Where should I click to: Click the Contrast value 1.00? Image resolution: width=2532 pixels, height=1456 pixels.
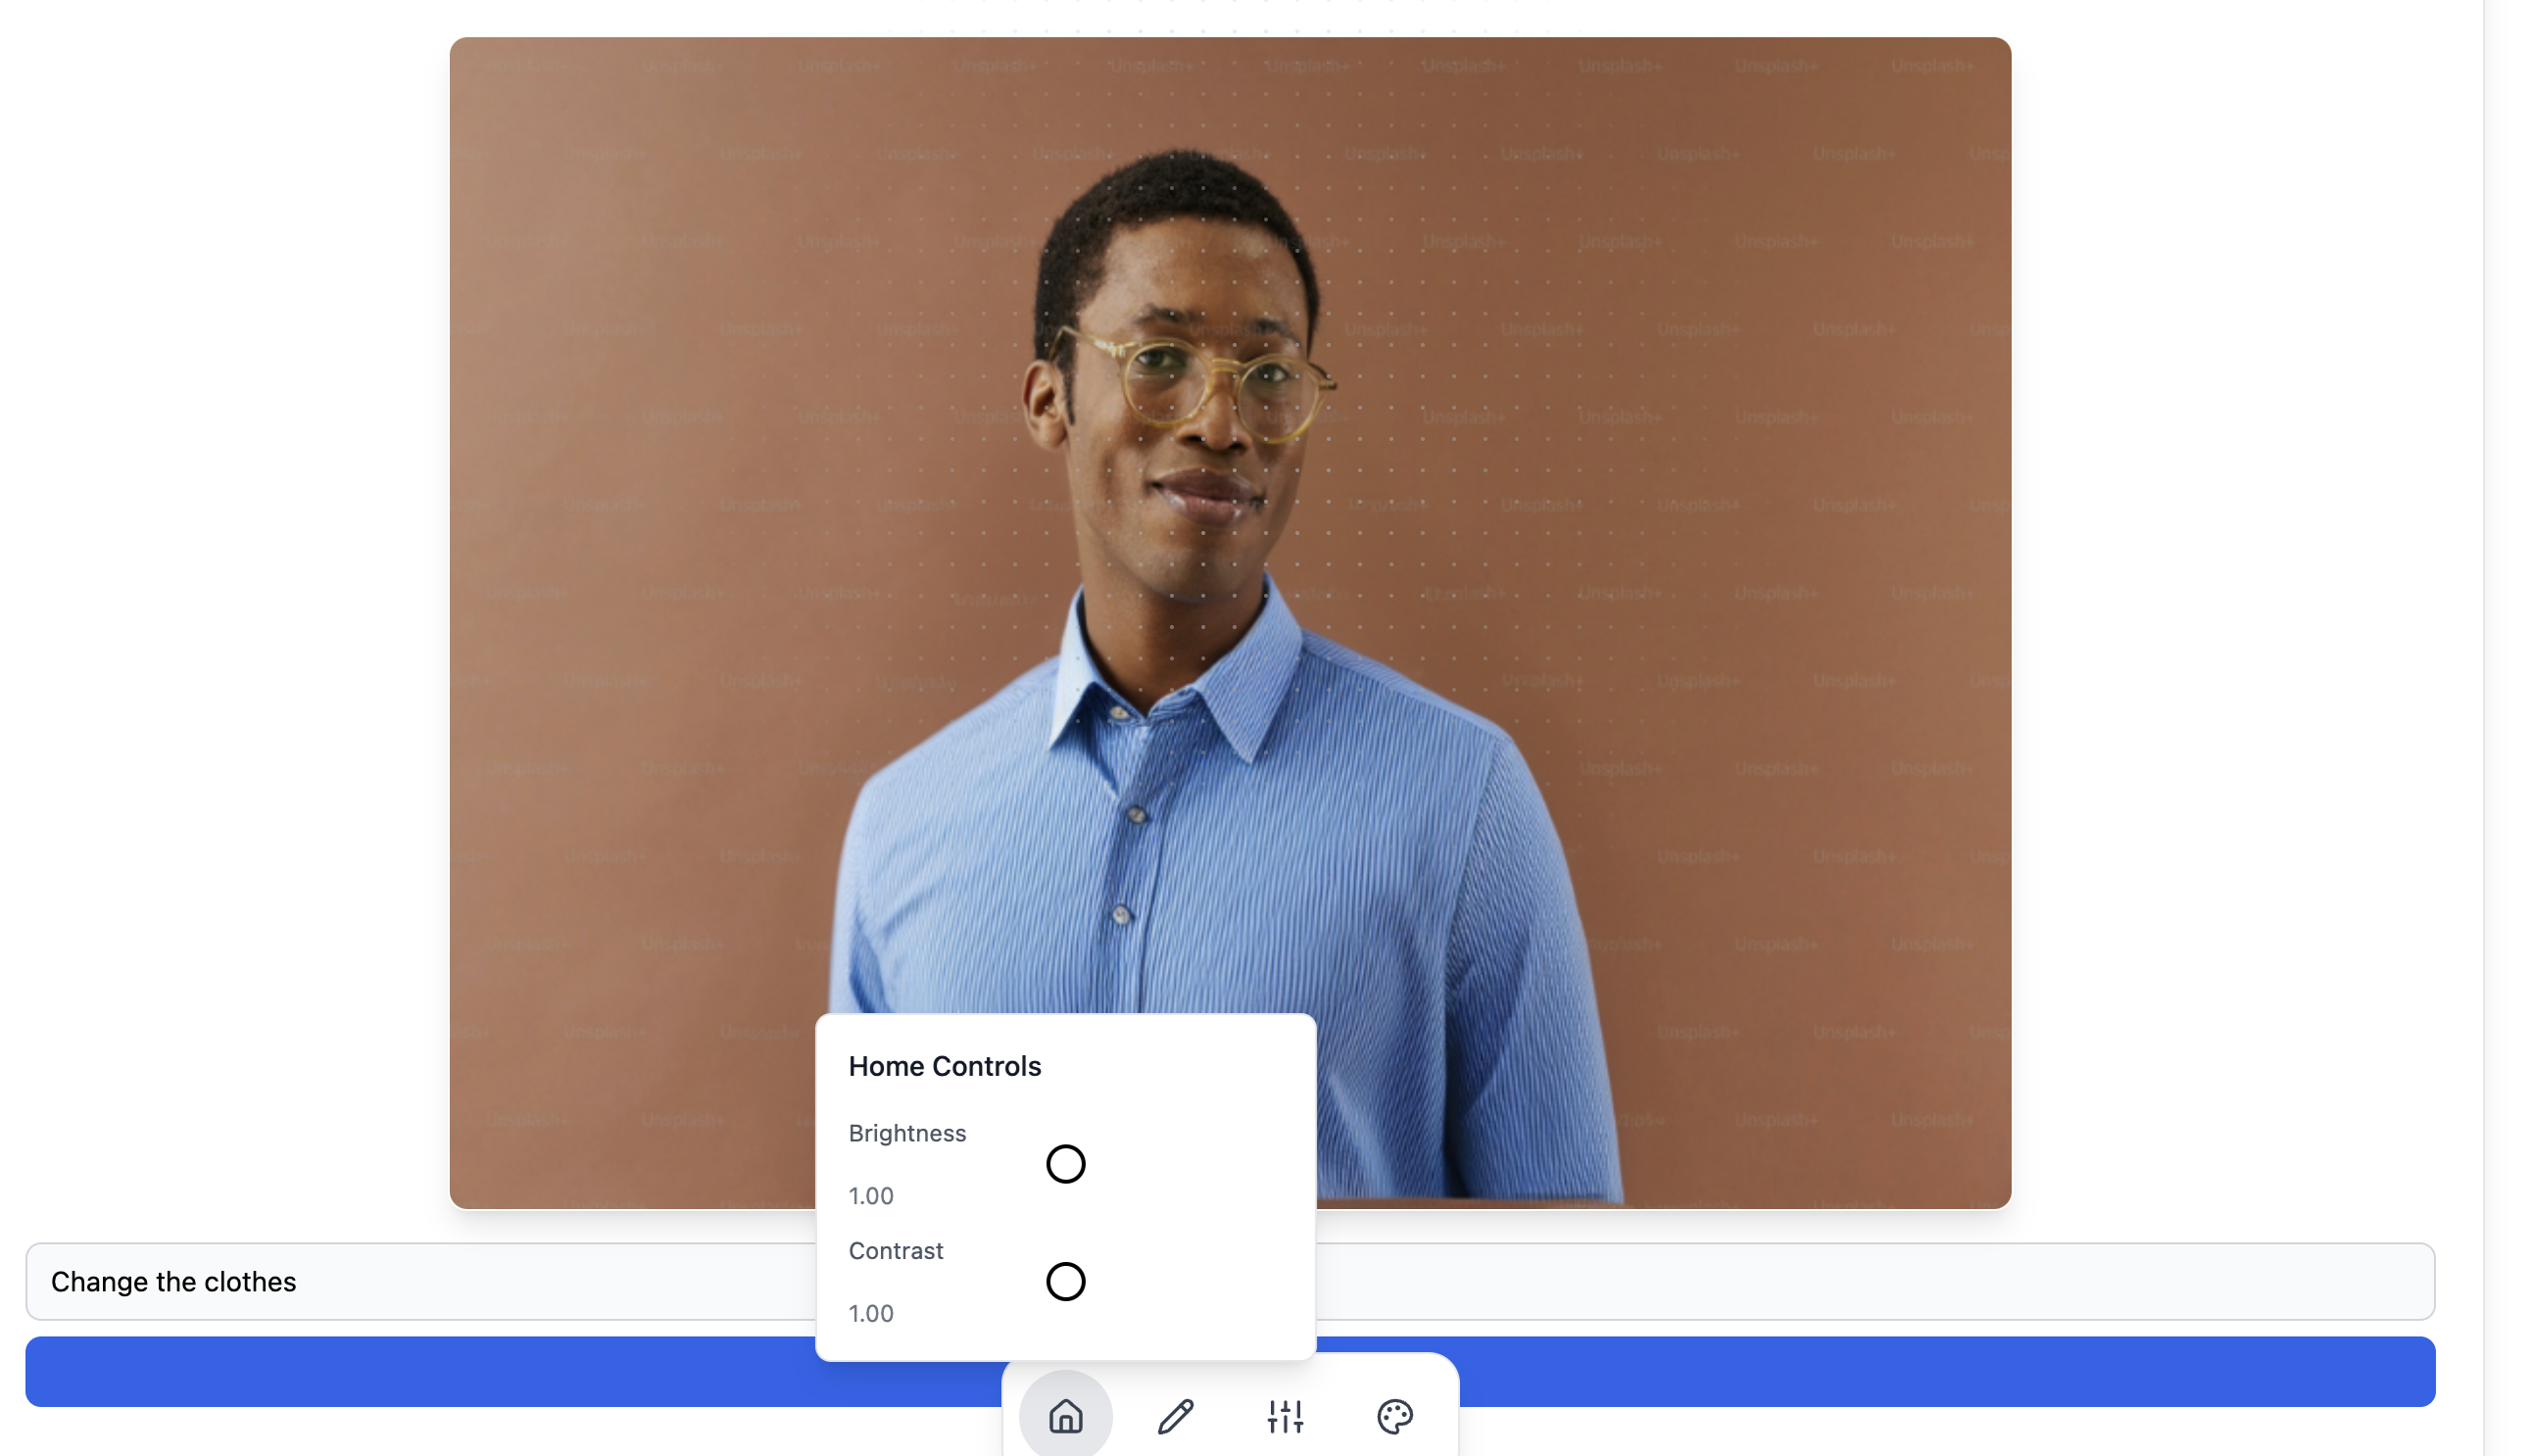[871, 1313]
